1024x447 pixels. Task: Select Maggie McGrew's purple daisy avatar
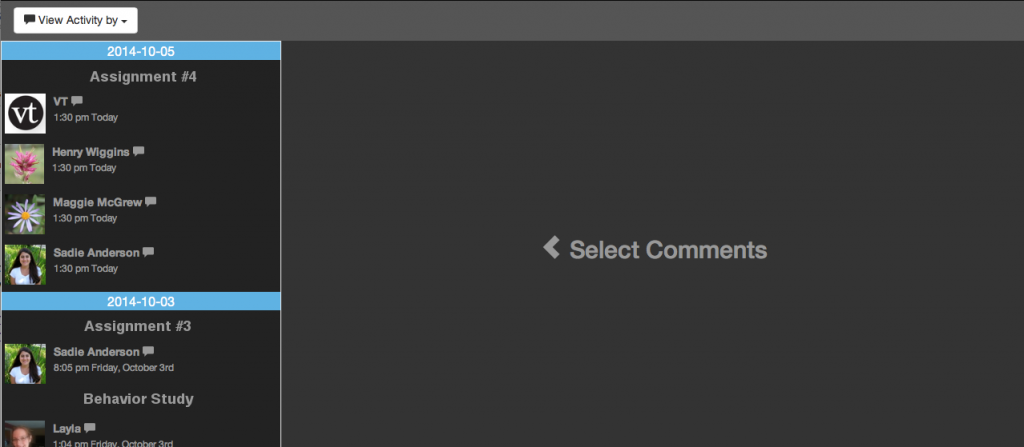(x=25, y=214)
